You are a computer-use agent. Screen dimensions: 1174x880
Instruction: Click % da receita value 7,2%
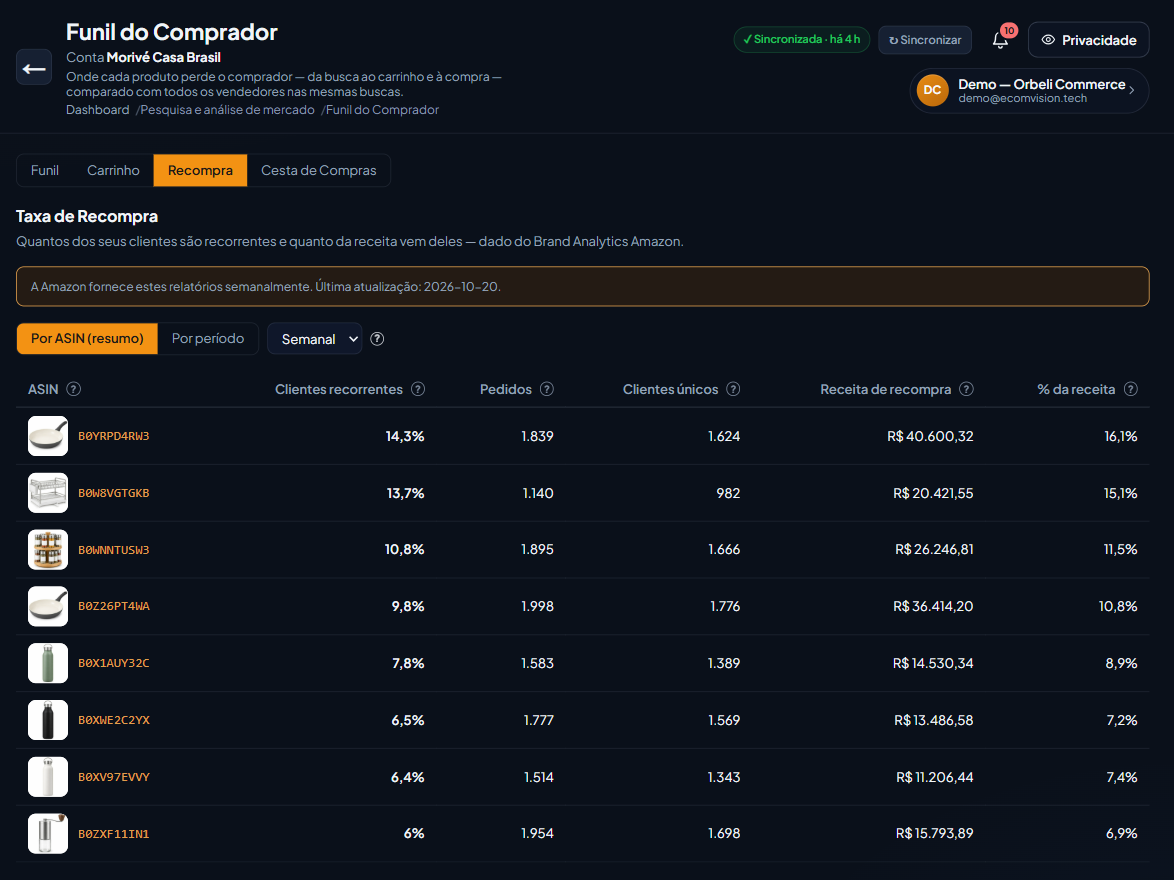[x=1122, y=720]
